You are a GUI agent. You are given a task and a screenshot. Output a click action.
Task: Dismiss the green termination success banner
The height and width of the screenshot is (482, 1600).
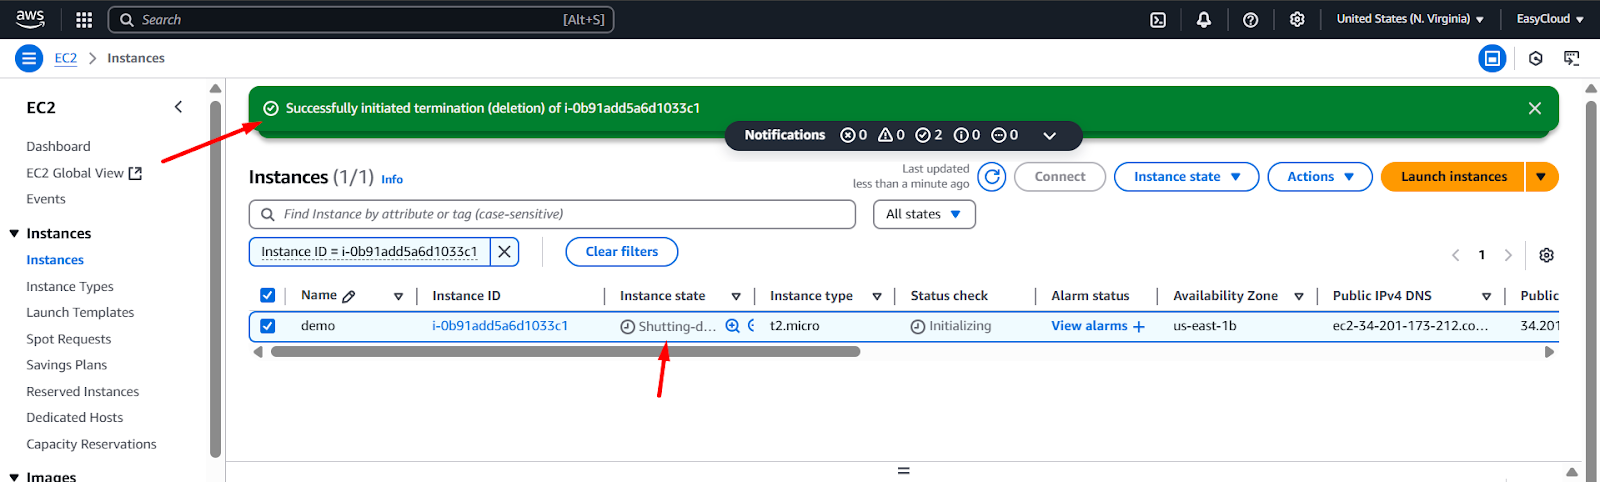1535,108
